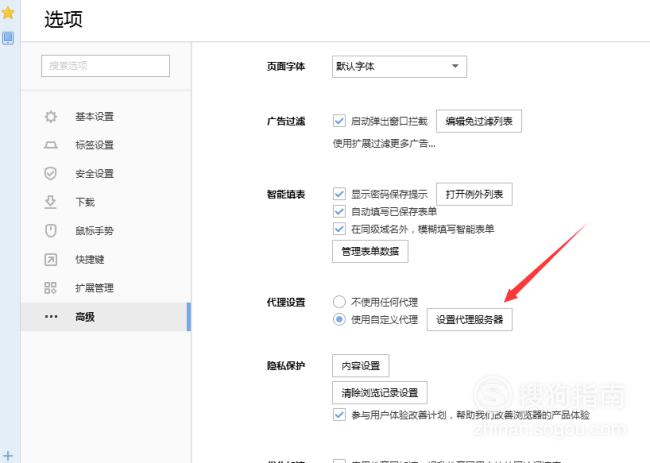Viewport: 650px width, 463px height.
Task: Click the 页面字体 label text
Action: [286, 66]
